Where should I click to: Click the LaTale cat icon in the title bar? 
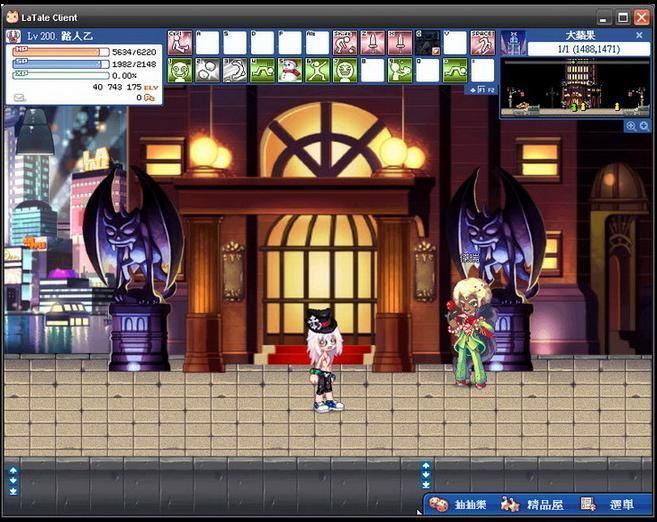pyautogui.click(x=12, y=17)
